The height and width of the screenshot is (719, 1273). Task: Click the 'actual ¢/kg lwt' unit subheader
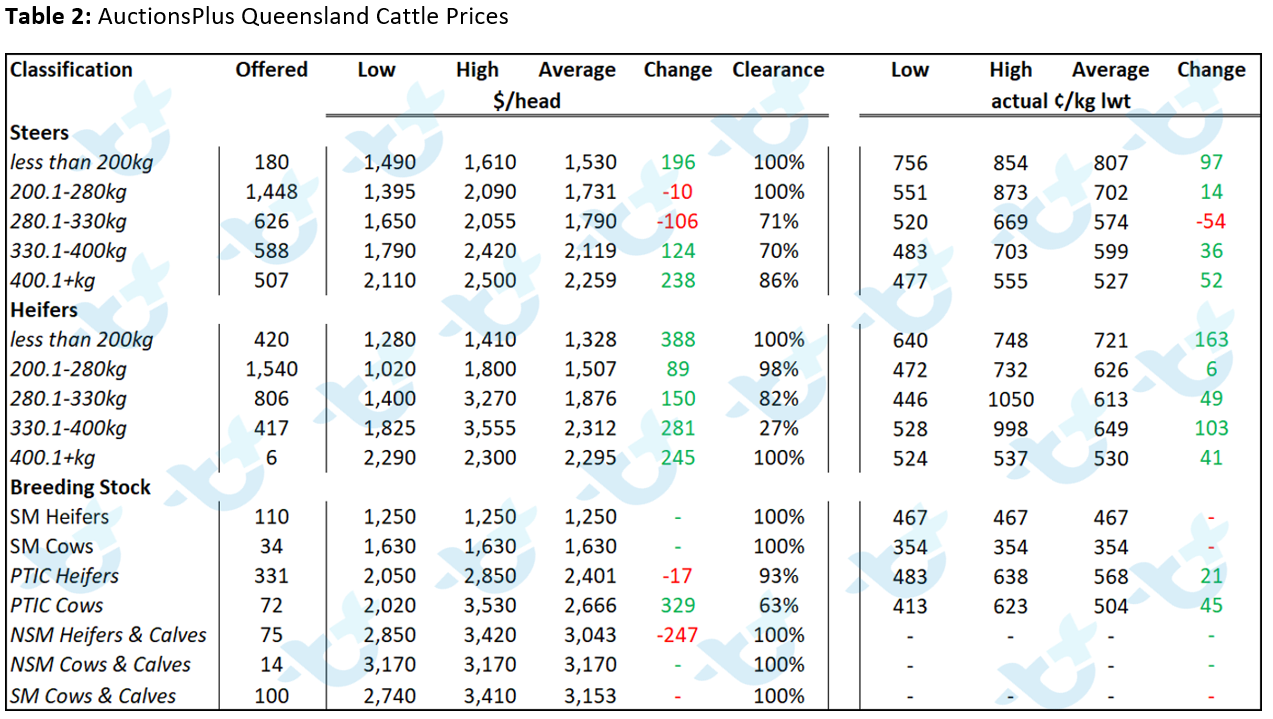tap(1062, 101)
